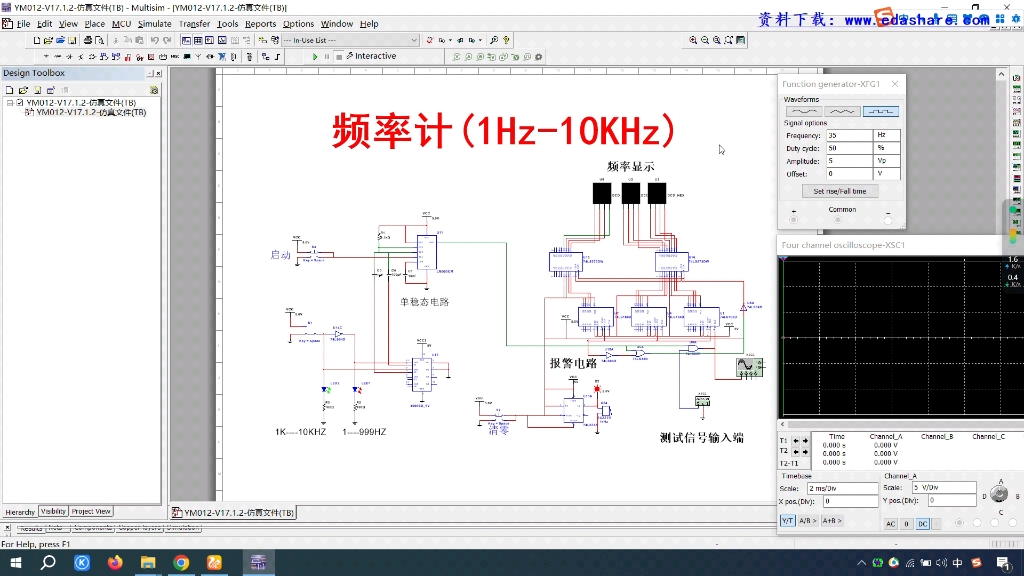Screen dimensions: 1024x576
Task: Move cursor T1 left on oscilloscope
Action: point(795,441)
